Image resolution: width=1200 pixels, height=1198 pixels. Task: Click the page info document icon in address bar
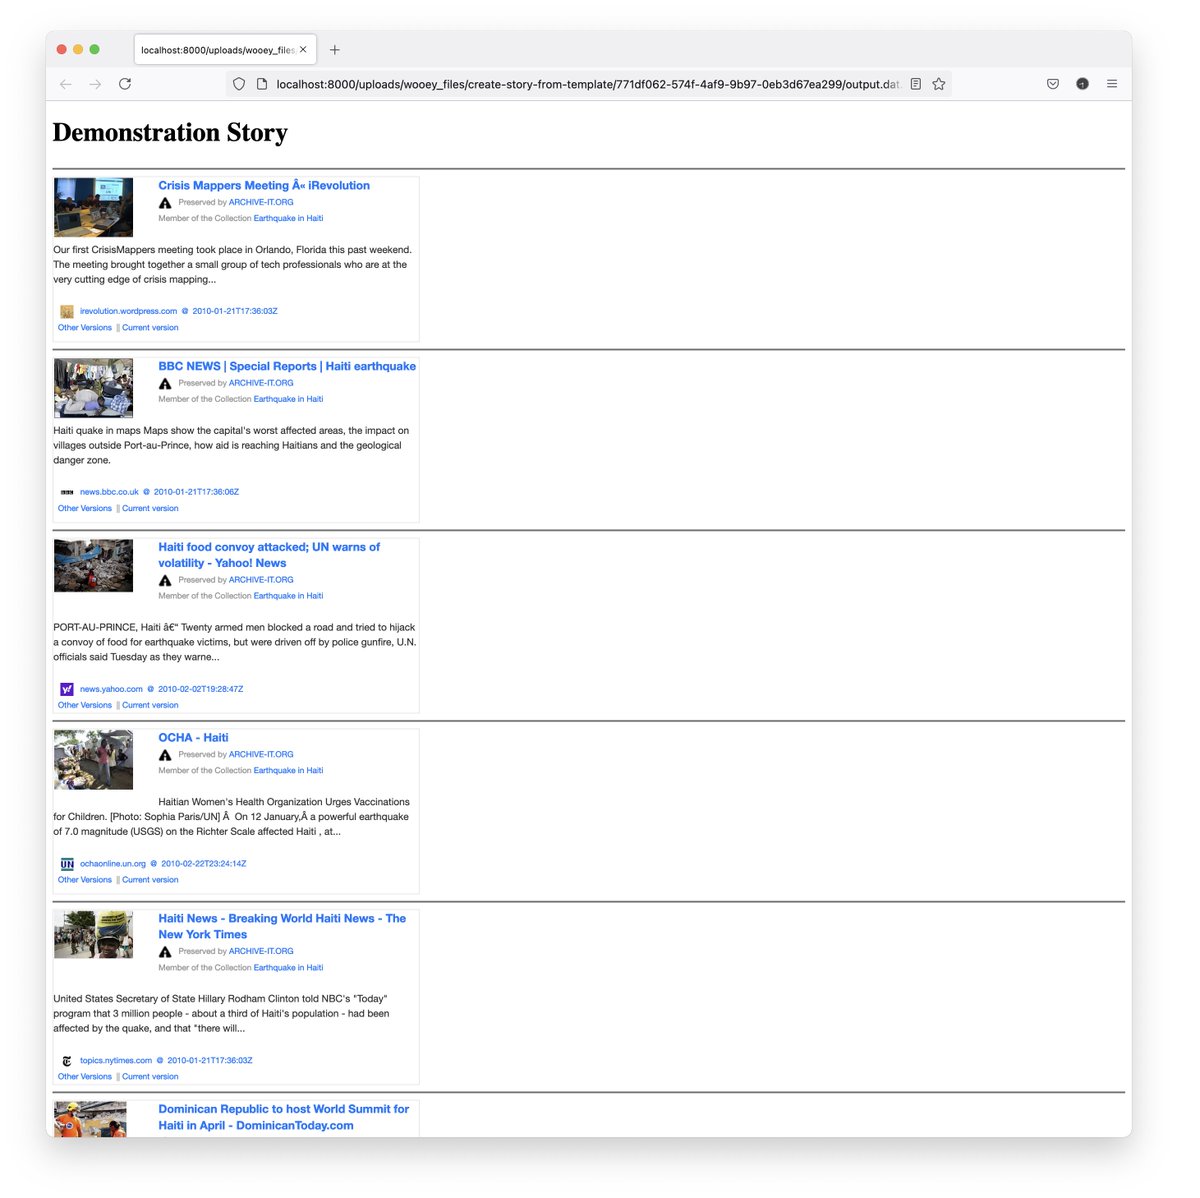point(262,84)
